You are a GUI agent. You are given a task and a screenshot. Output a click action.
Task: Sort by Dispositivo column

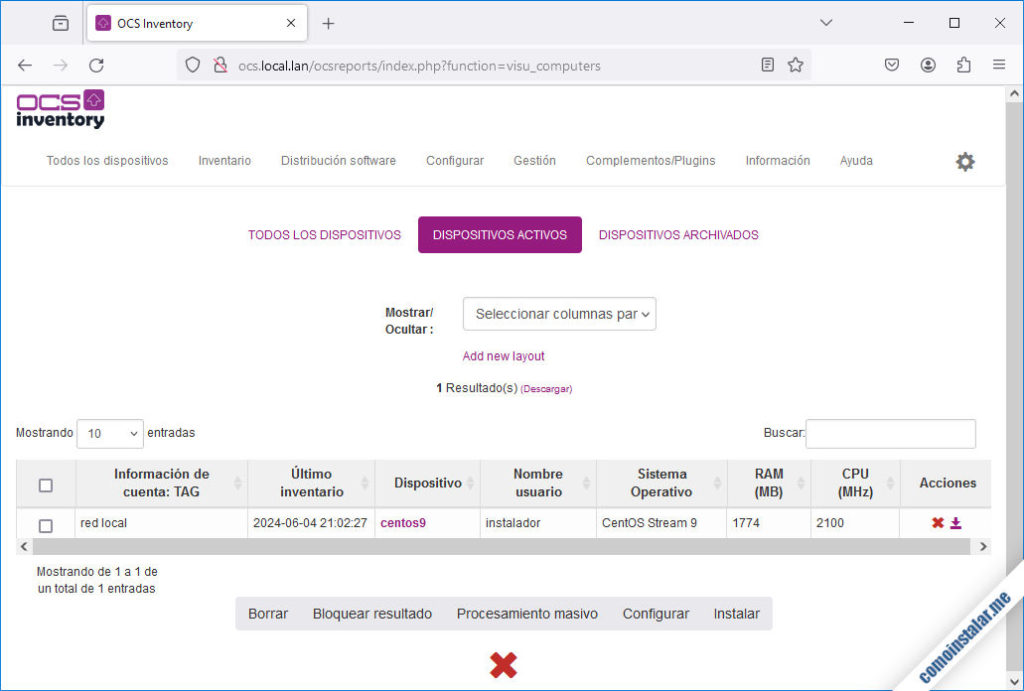click(428, 483)
